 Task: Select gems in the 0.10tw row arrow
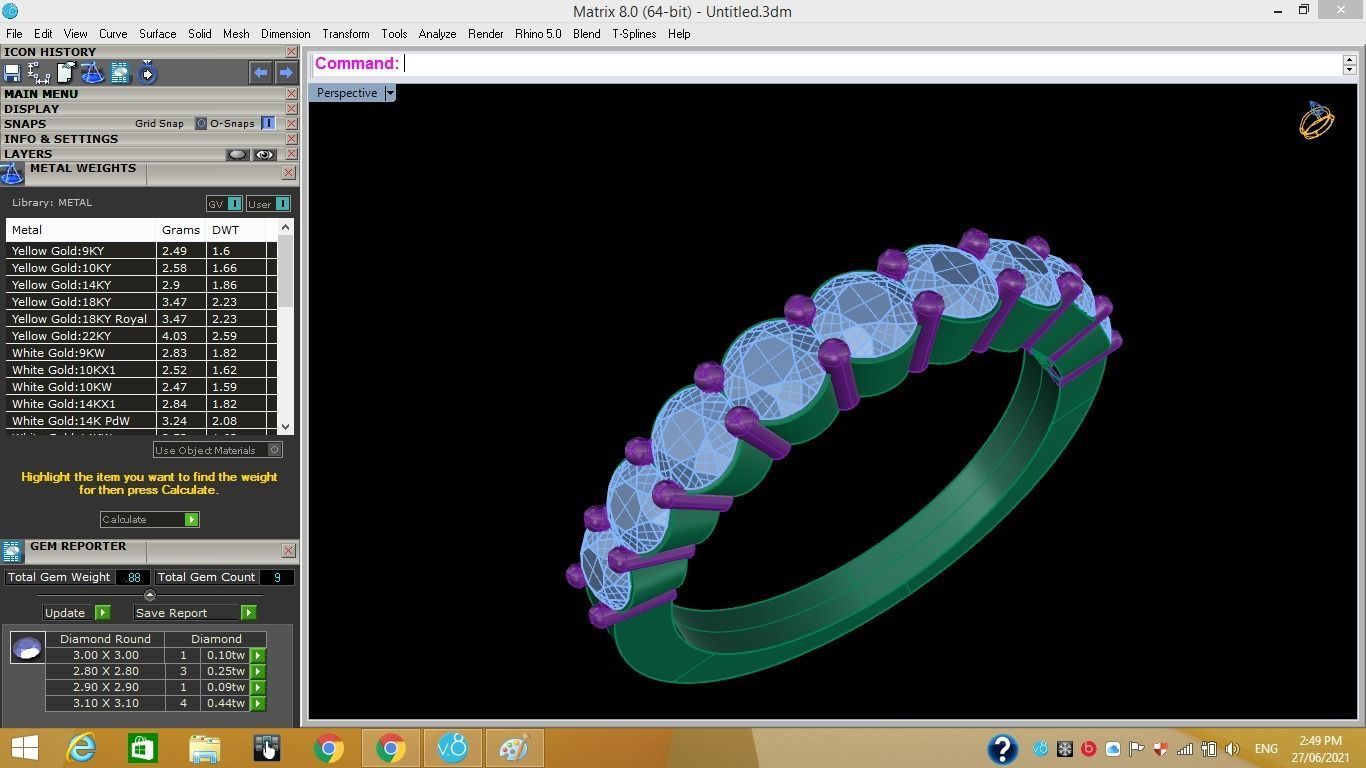(258, 655)
